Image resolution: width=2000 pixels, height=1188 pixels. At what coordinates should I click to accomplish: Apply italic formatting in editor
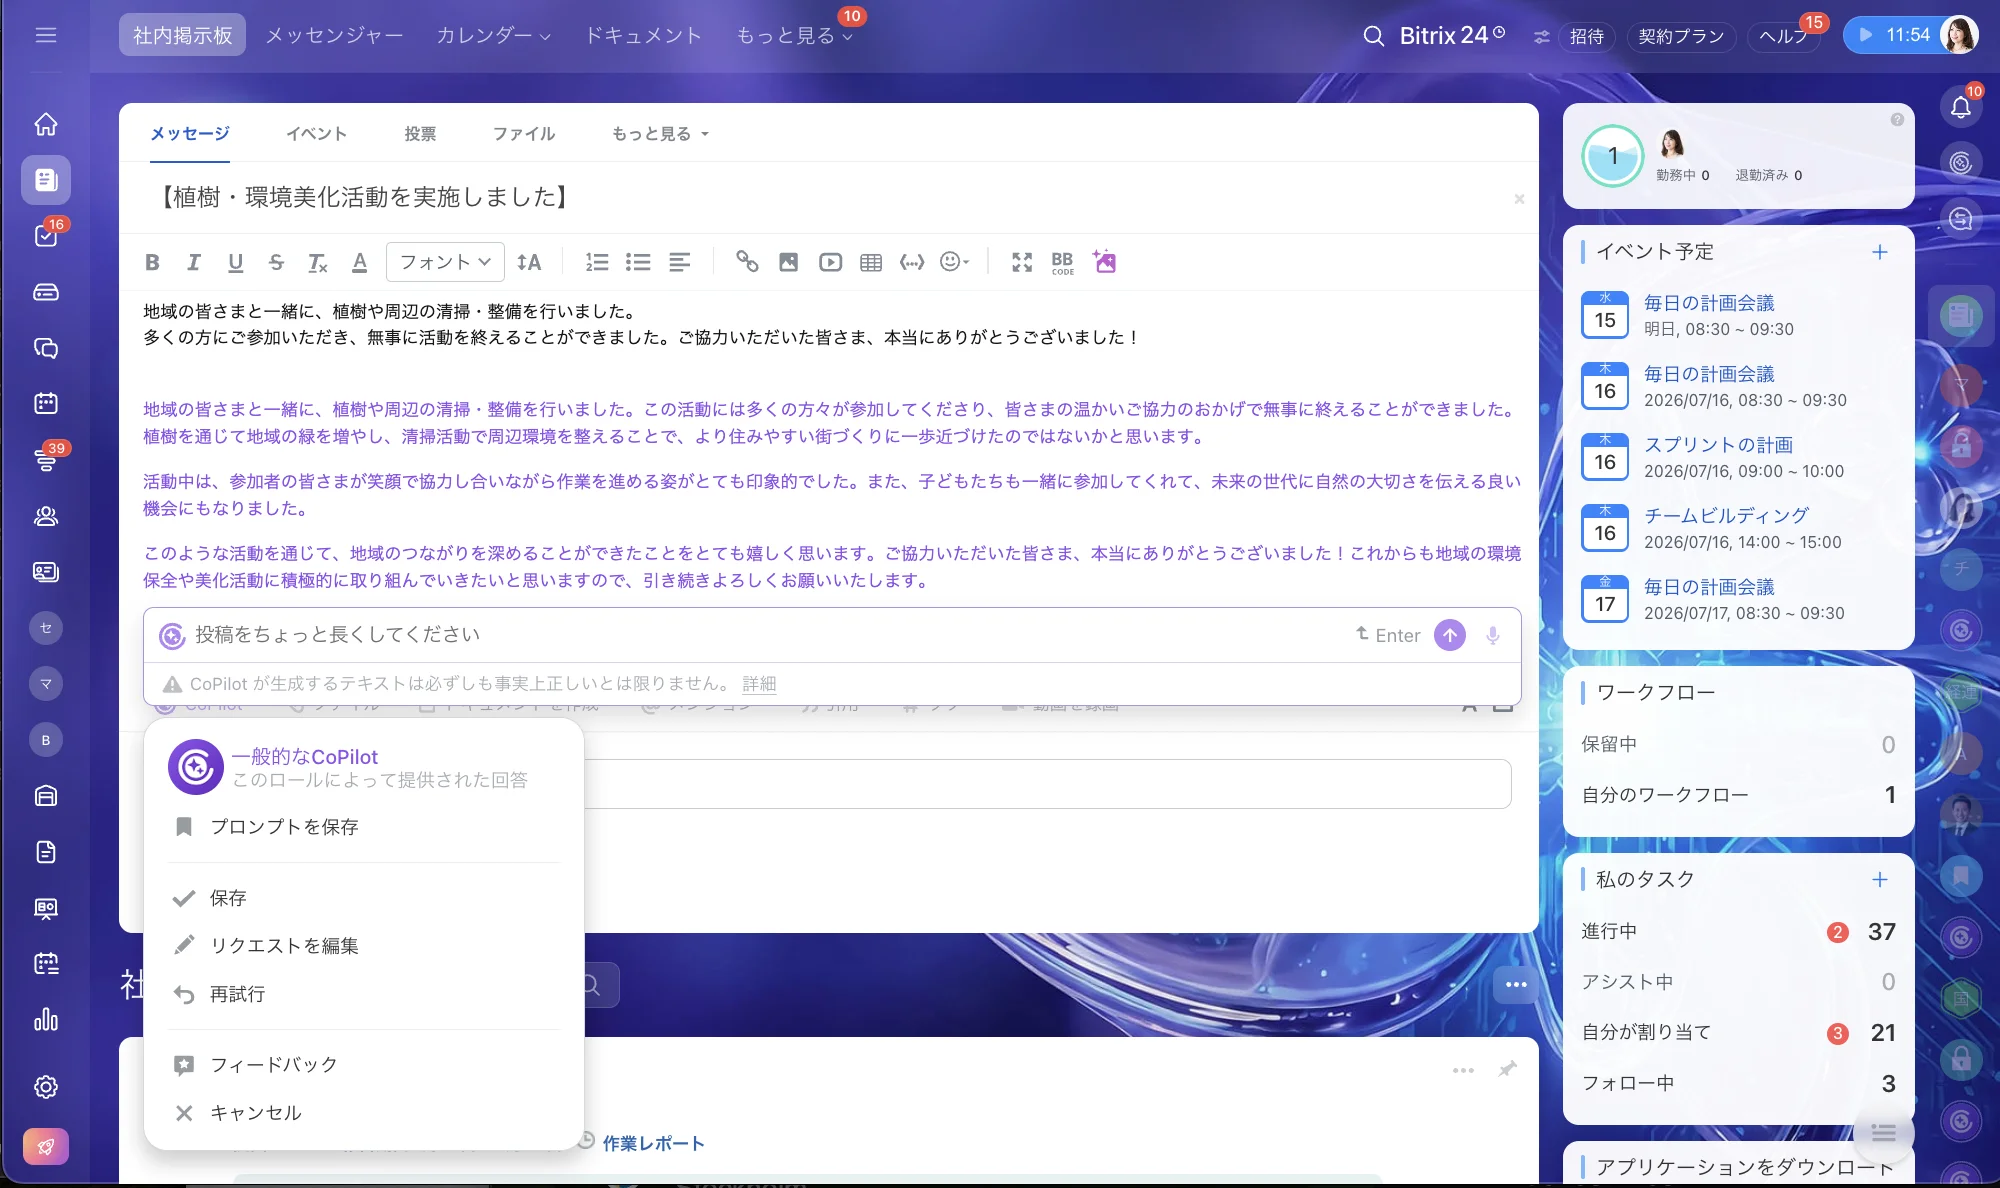pos(194,262)
